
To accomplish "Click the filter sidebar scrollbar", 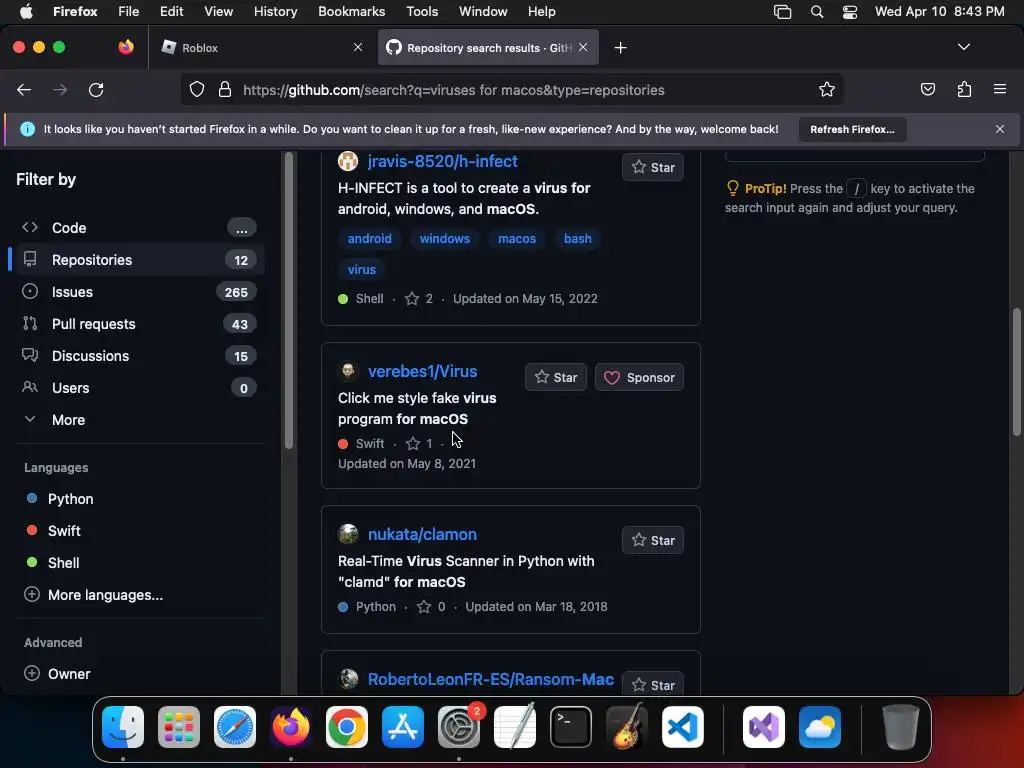I will pyautogui.click(x=289, y=300).
